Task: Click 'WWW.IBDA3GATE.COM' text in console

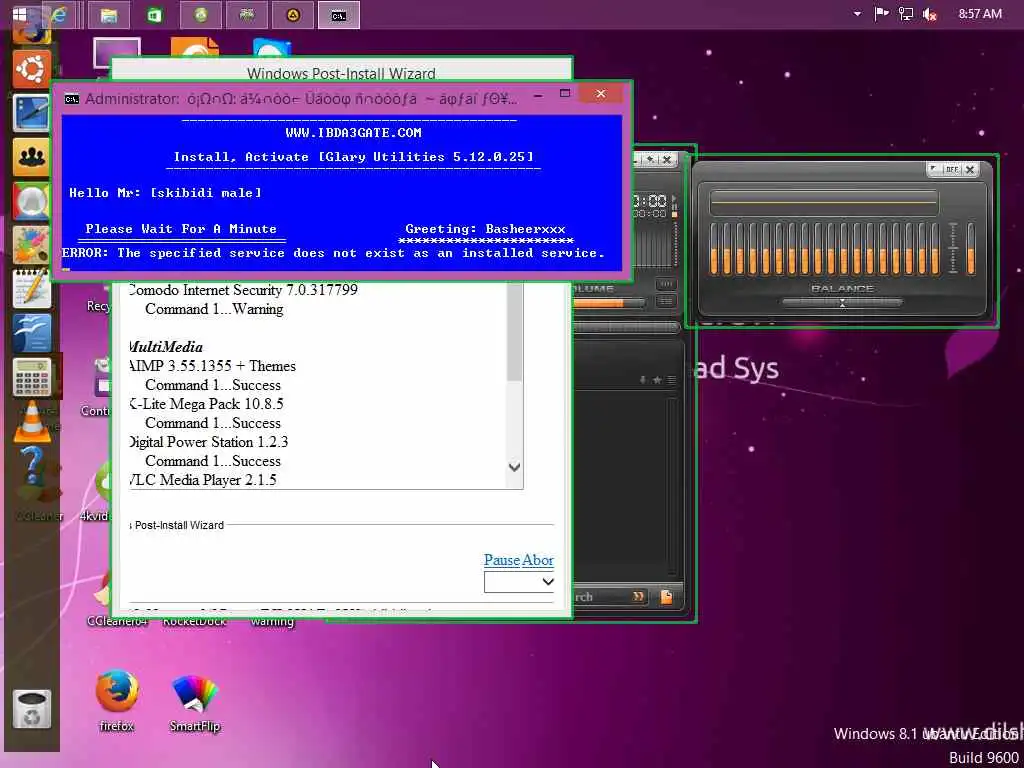Action: point(353,133)
